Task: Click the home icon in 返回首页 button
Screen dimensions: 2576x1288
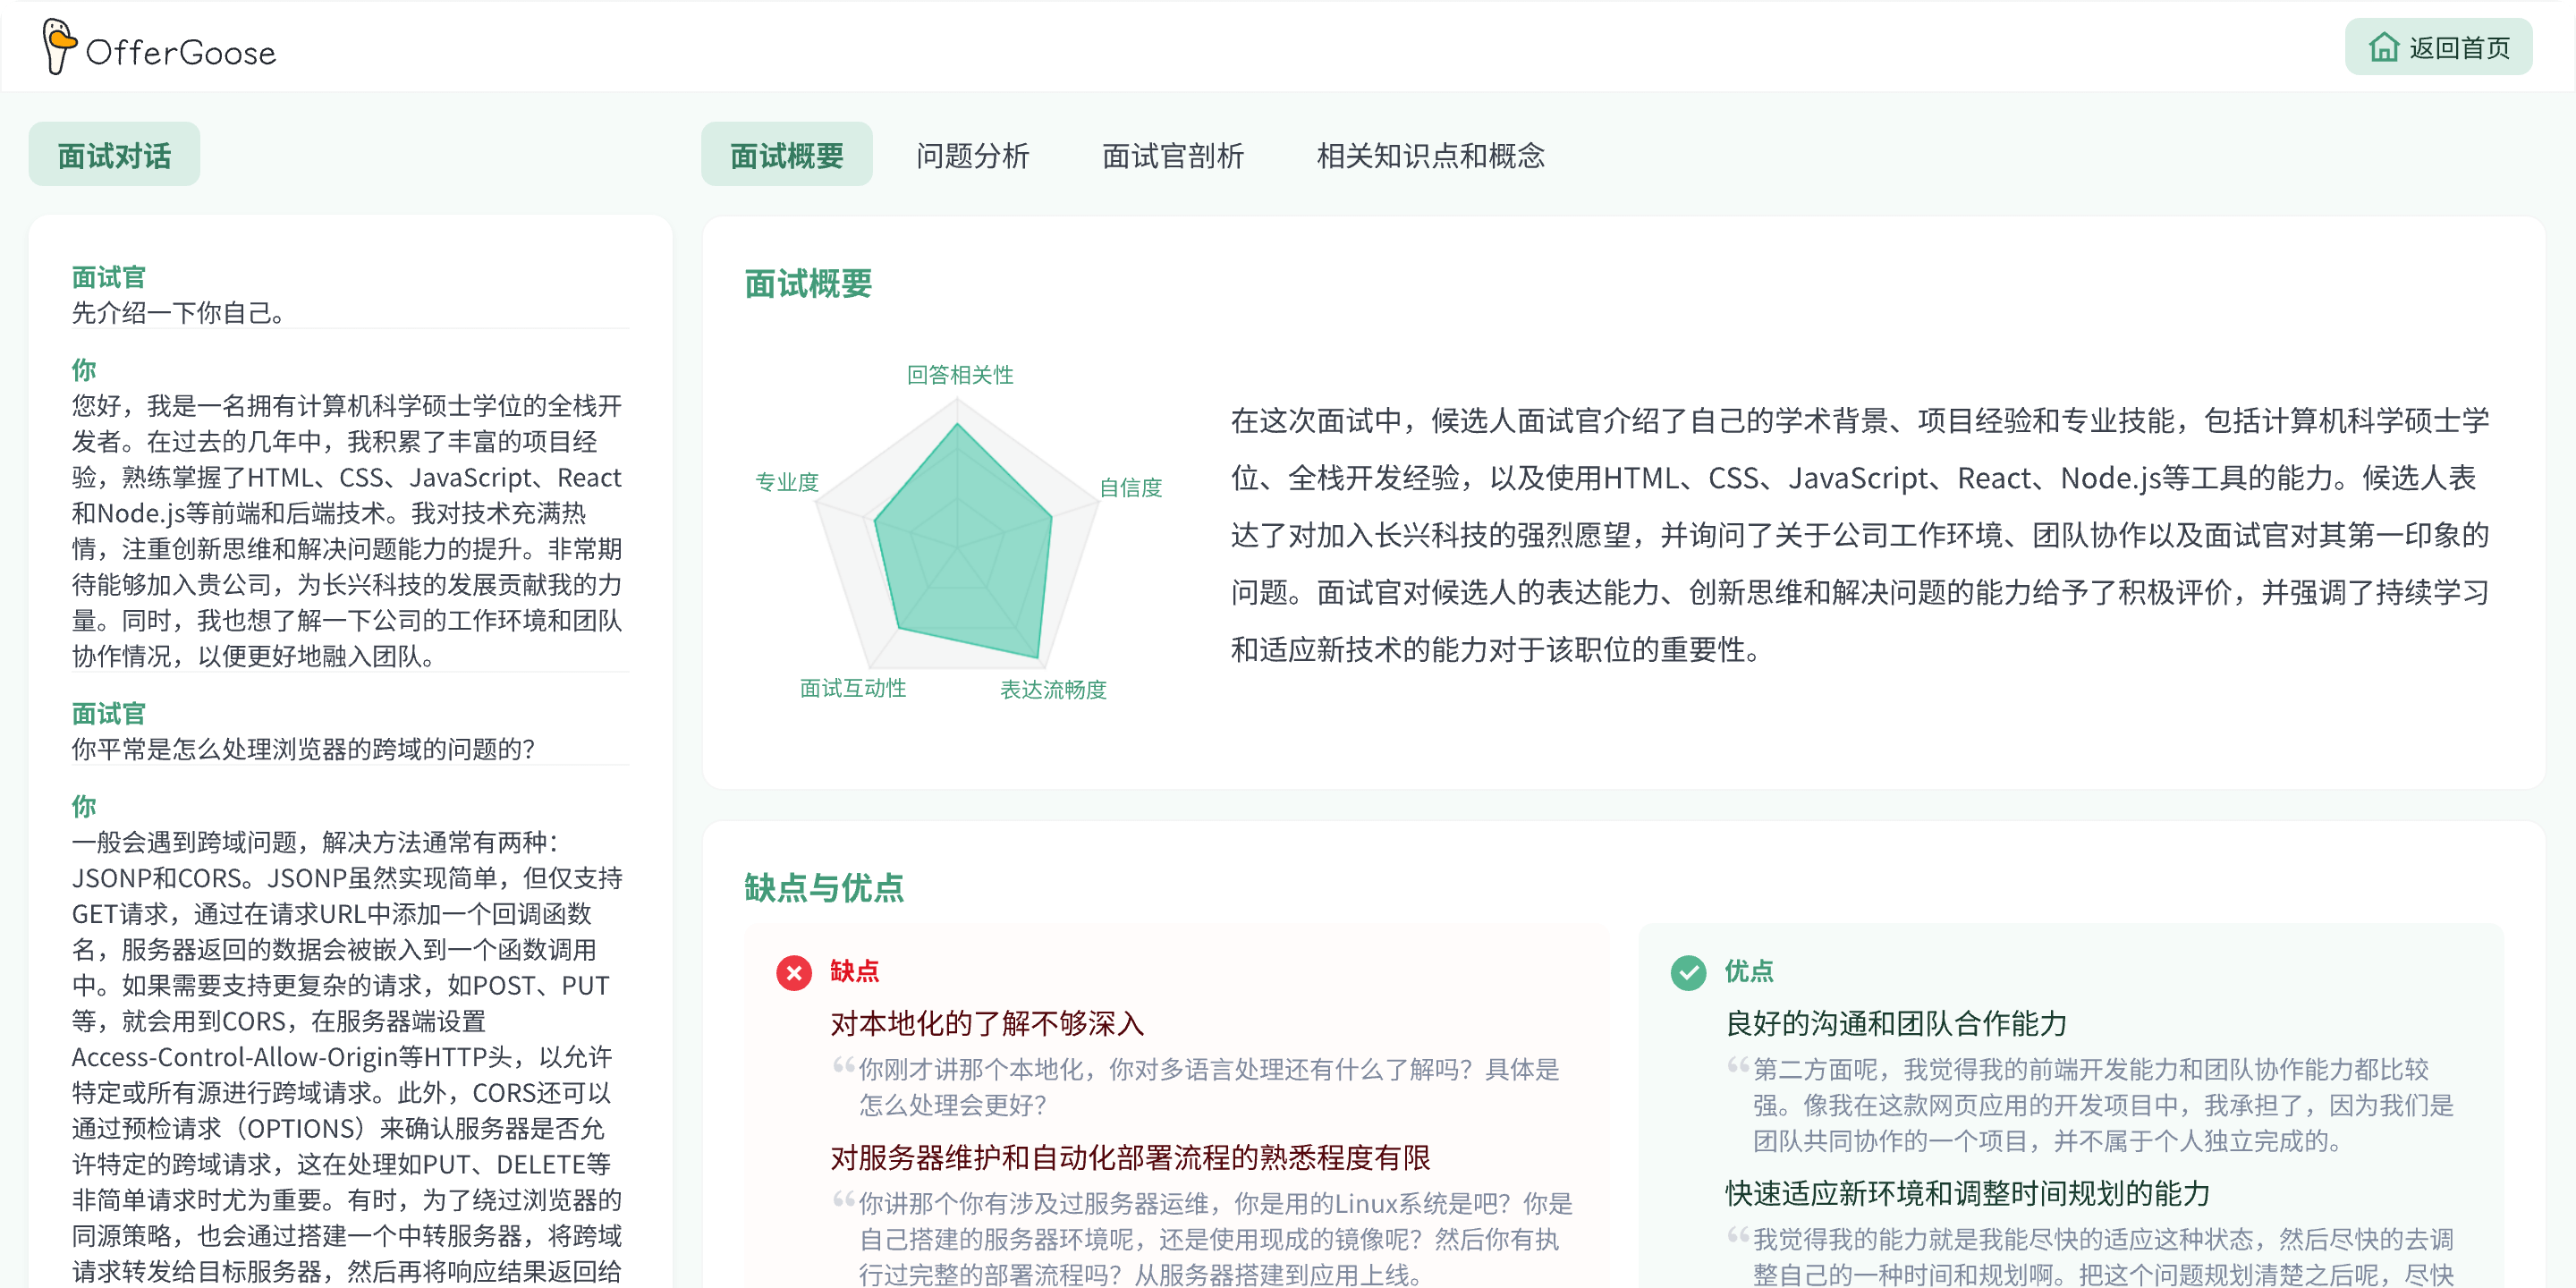Action: pos(2385,46)
